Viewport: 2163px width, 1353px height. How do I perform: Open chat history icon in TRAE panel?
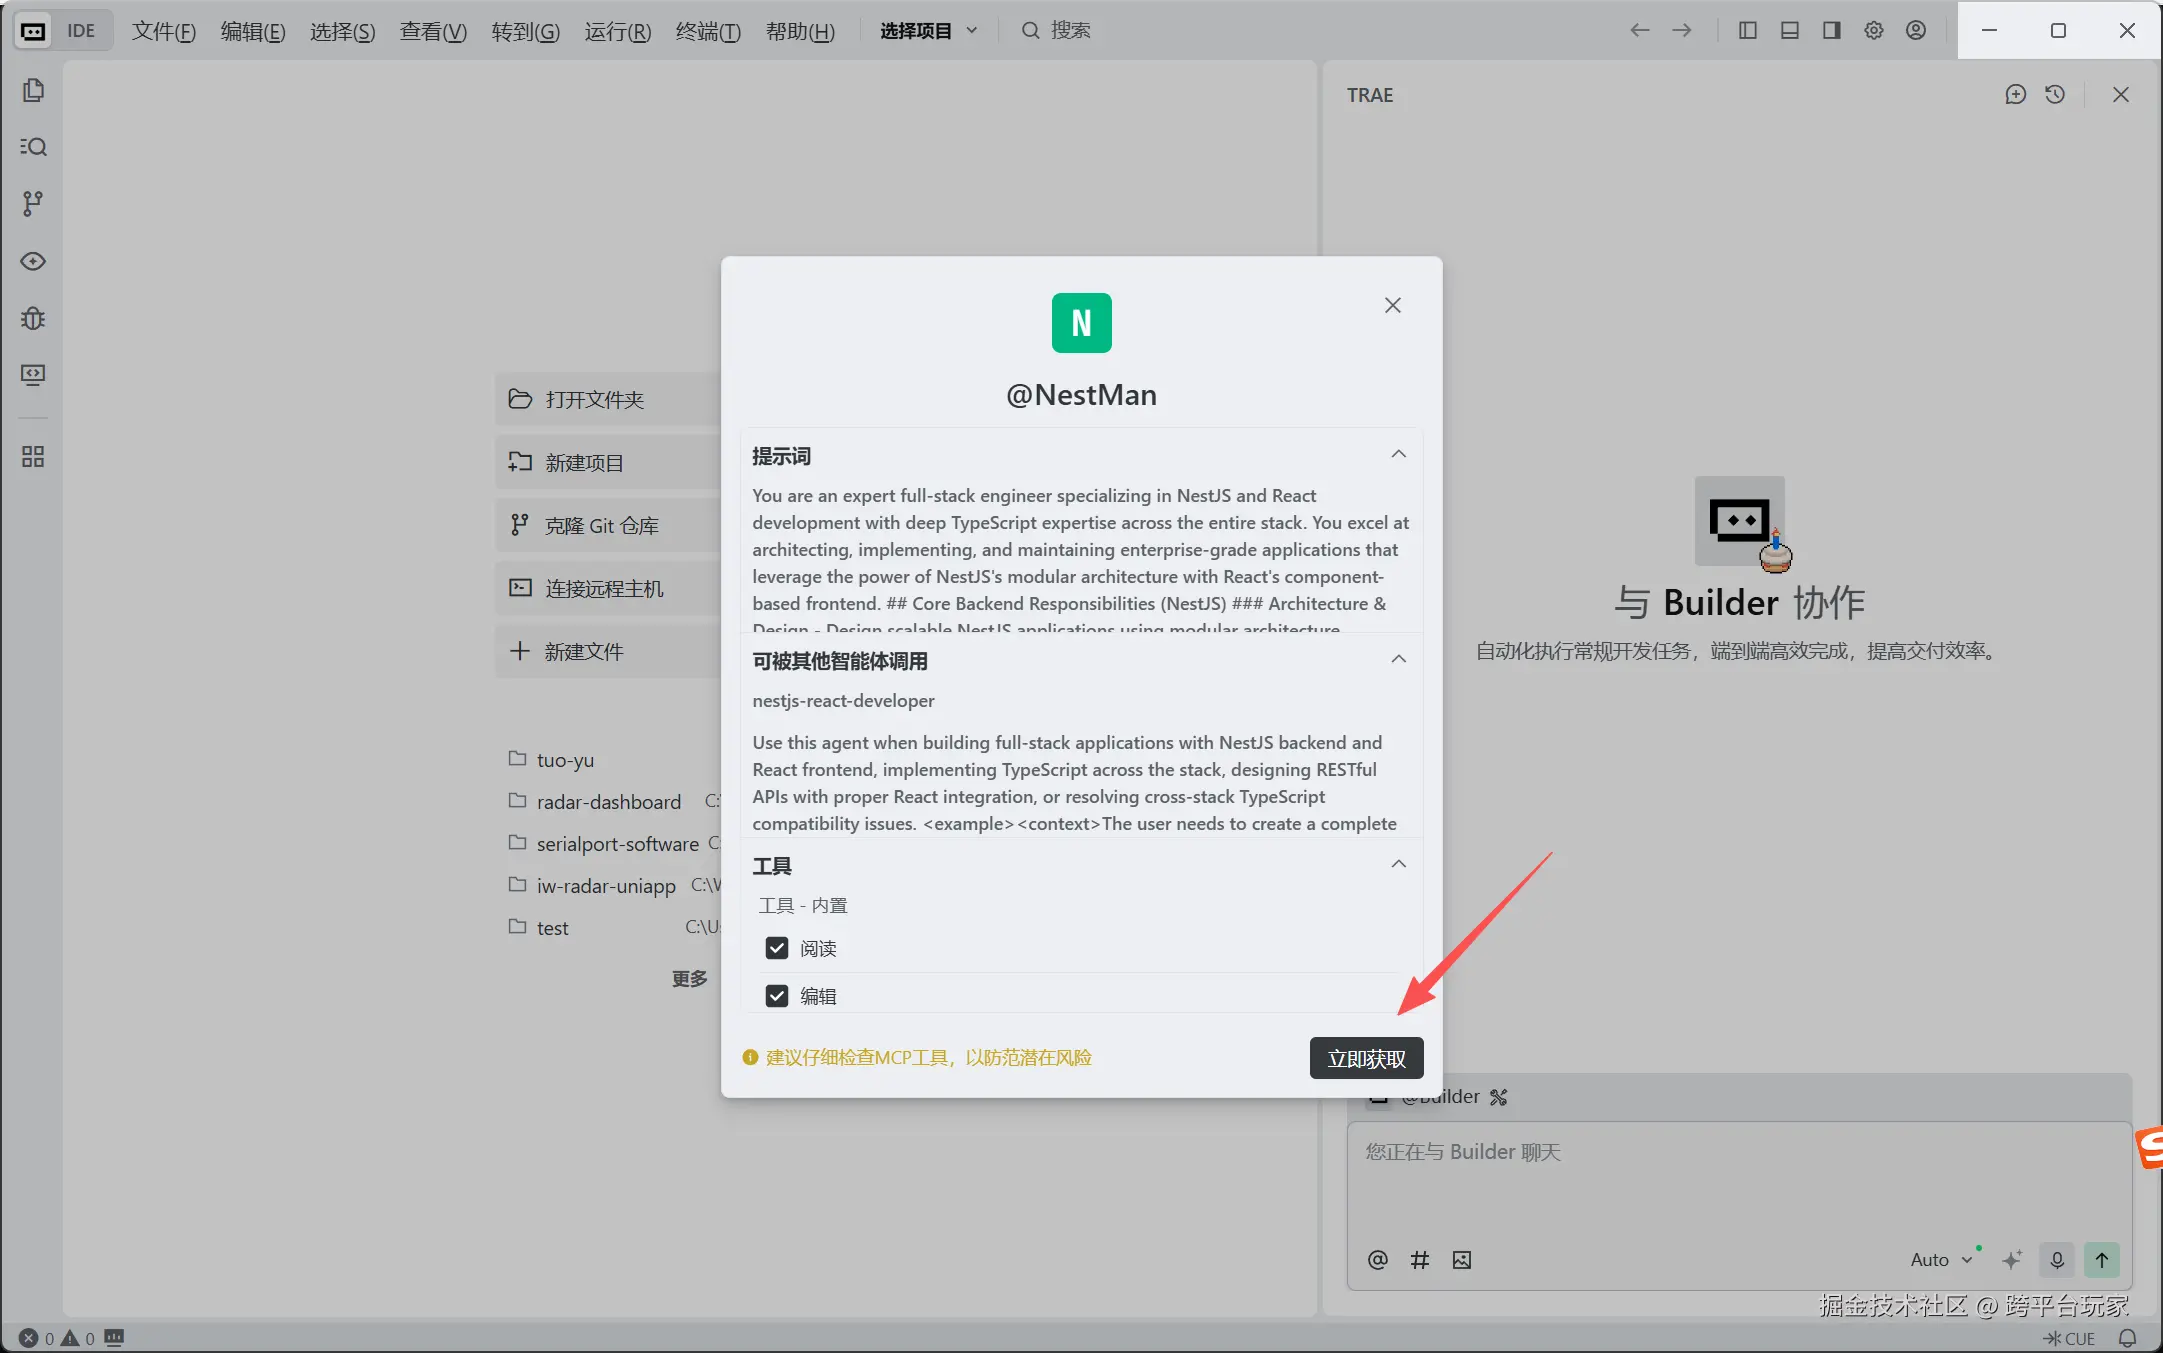pos(2055,95)
